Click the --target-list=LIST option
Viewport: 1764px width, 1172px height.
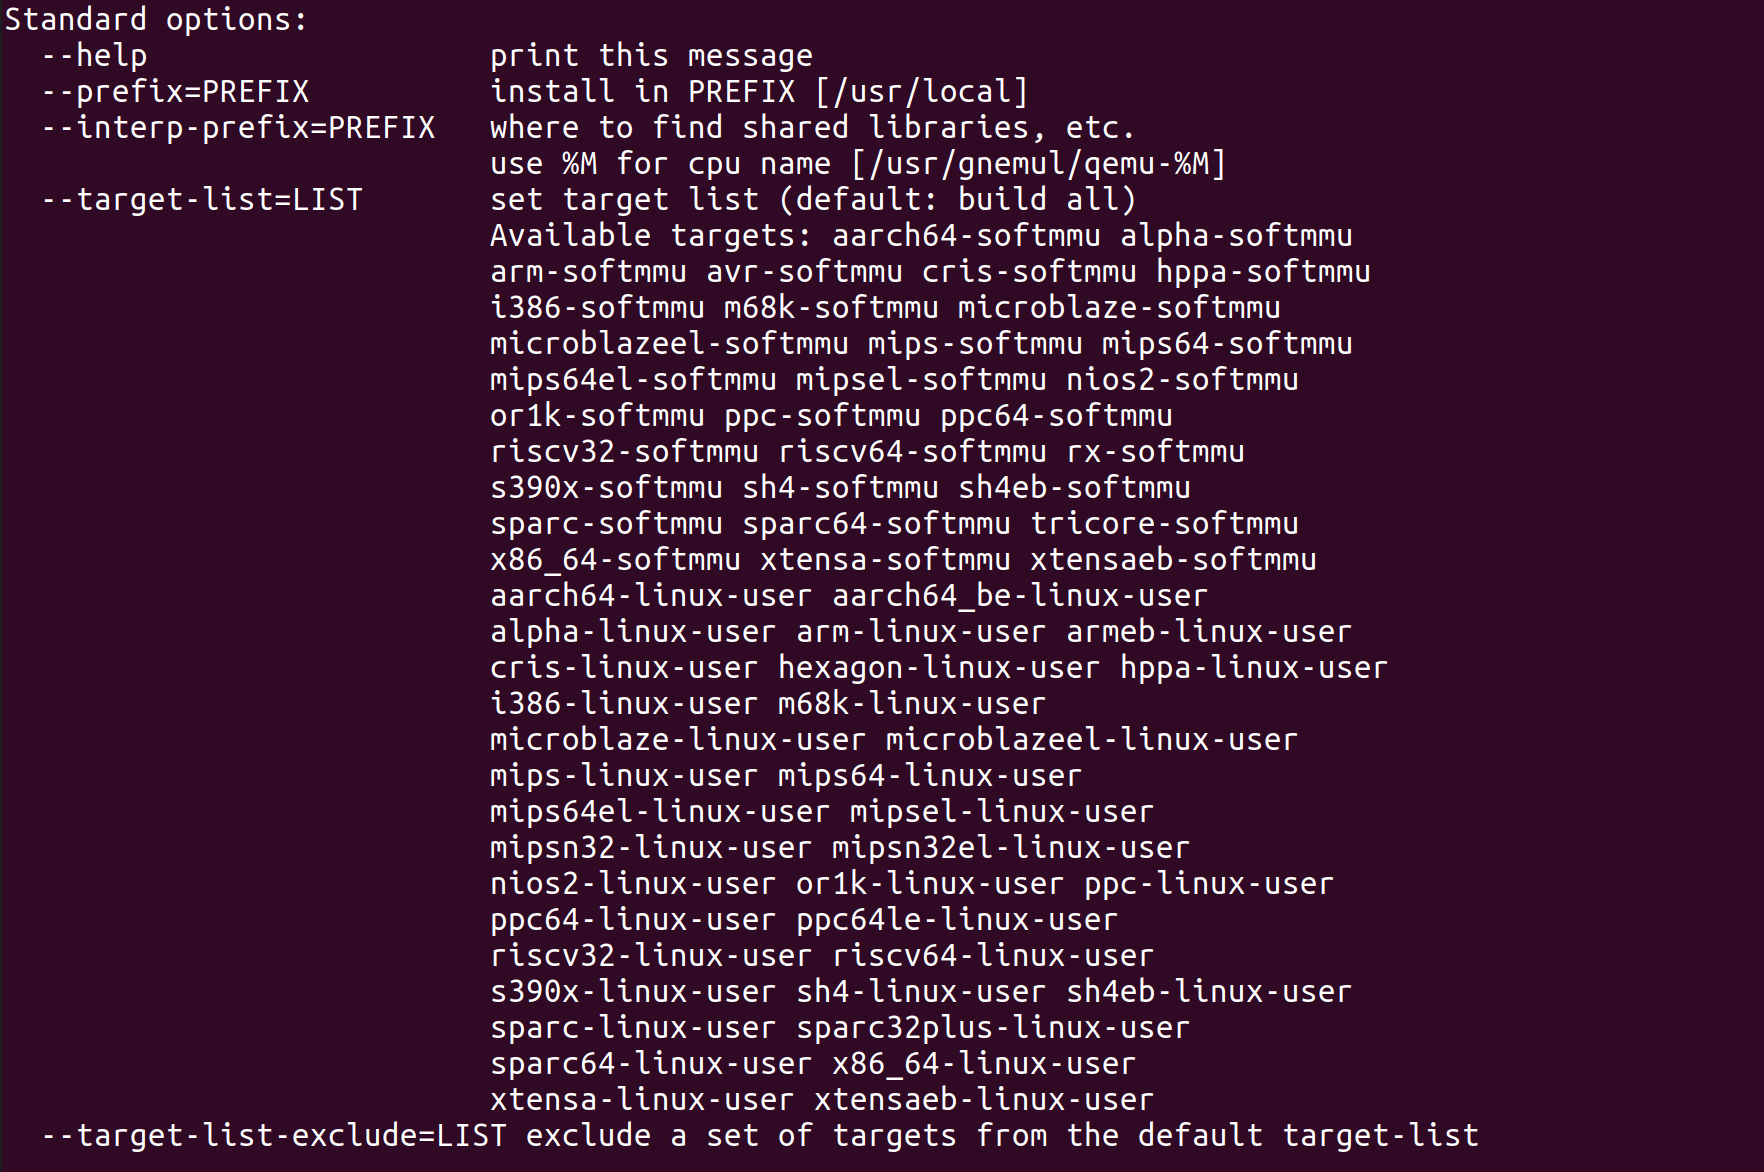click(x=202, y=200)
